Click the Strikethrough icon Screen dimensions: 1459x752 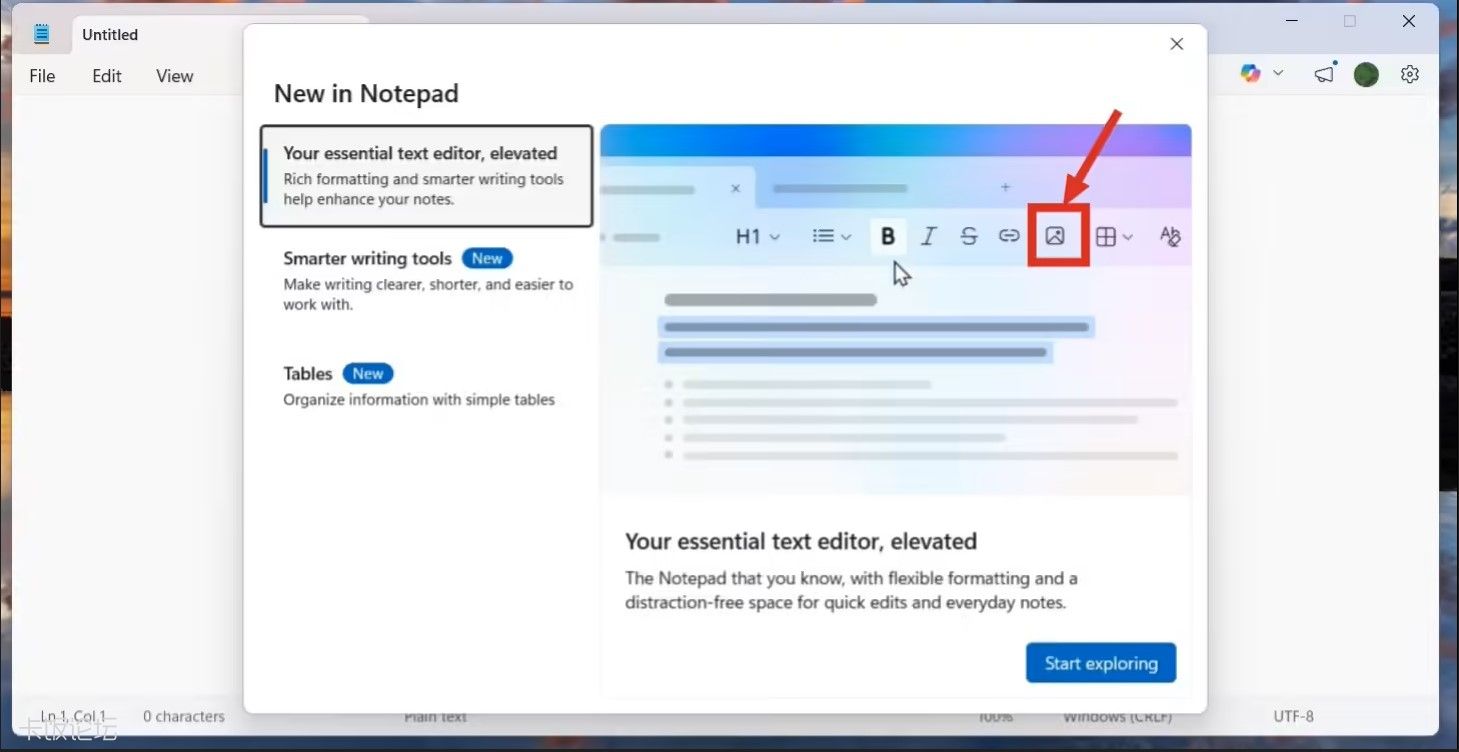coord(968,237)
